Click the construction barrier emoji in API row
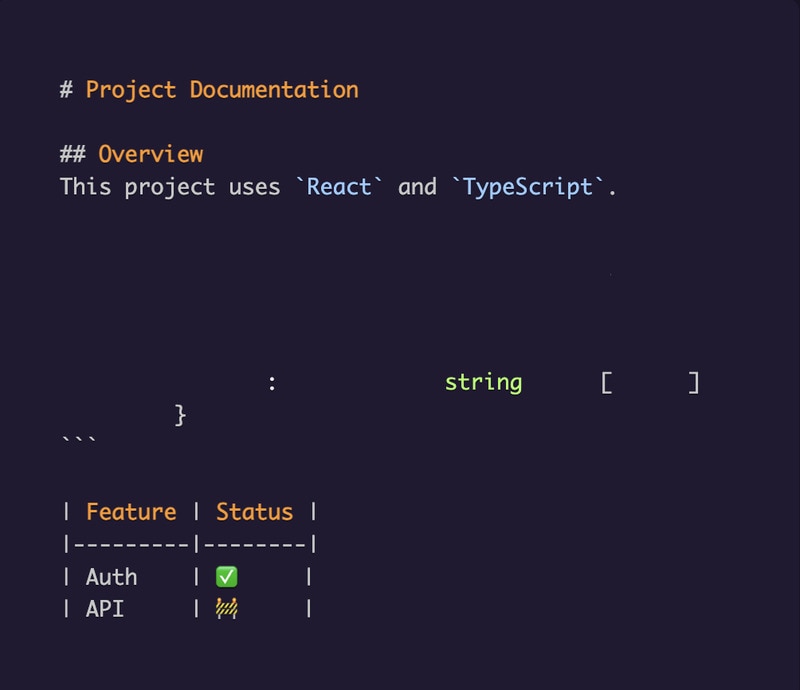The image size is (800, 690). pyautogui.click(x=227, y=608)
